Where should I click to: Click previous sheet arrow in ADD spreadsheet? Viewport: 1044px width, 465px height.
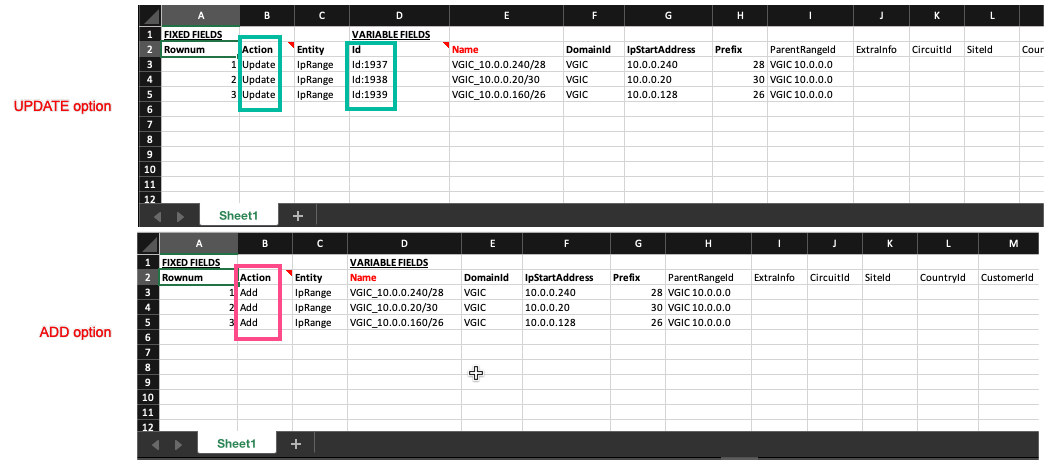point(156,443)
